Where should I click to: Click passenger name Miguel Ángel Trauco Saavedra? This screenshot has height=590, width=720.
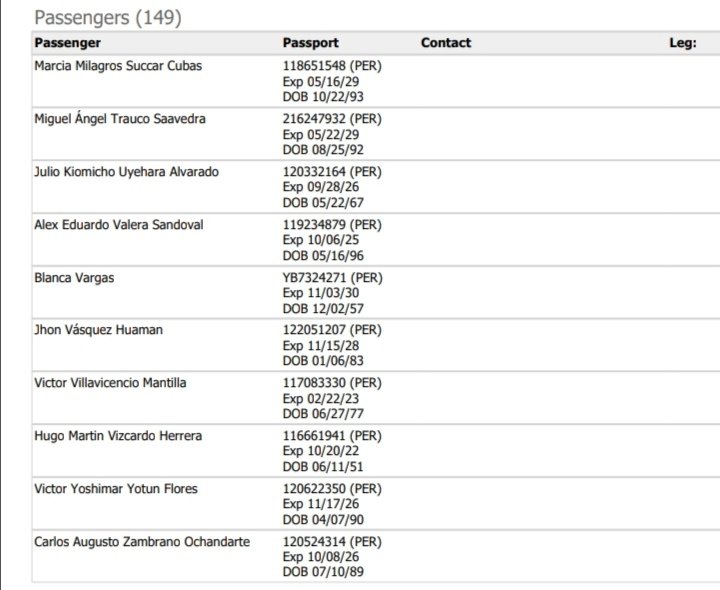coord(120,119)
